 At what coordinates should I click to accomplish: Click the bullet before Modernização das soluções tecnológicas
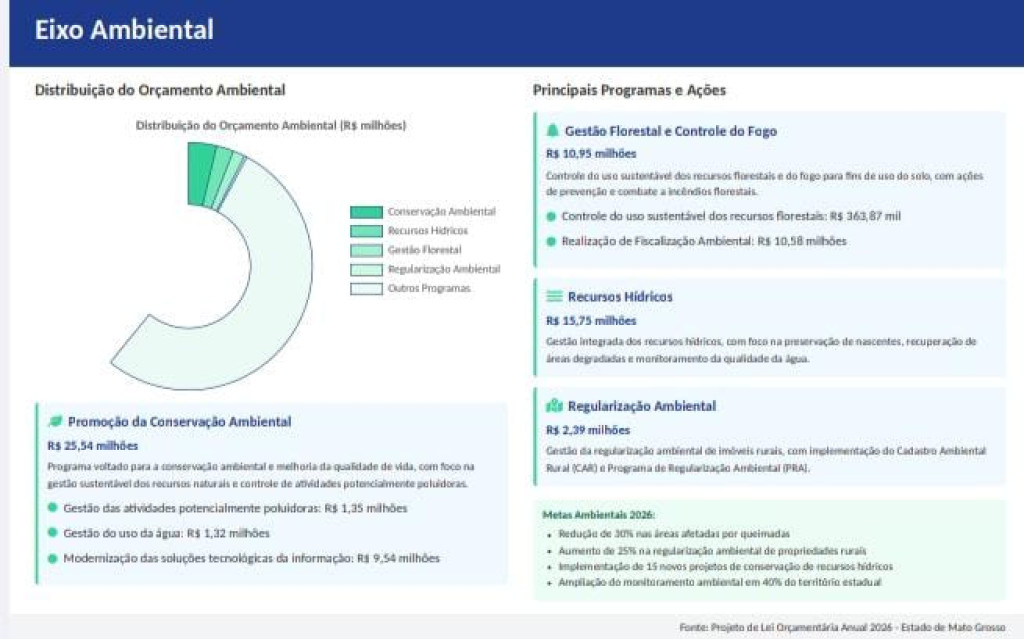click(53, 558)
